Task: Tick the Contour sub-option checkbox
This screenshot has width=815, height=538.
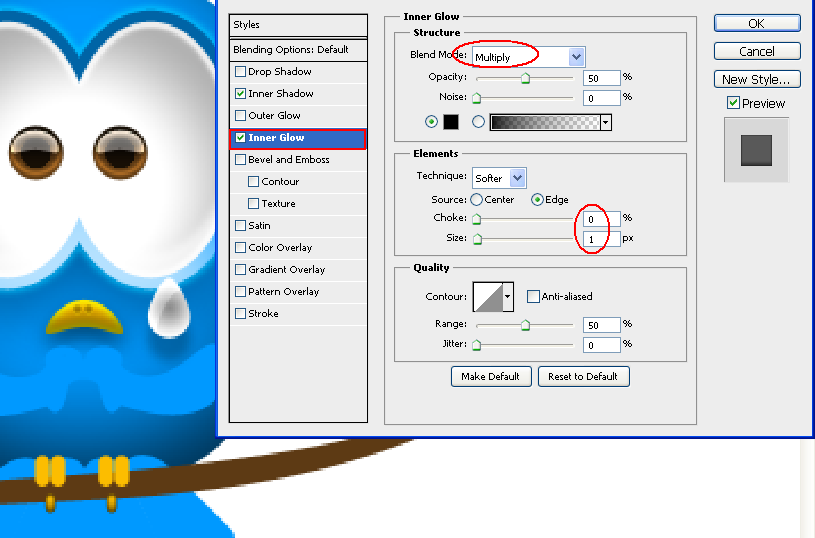Action: point(253,181)
